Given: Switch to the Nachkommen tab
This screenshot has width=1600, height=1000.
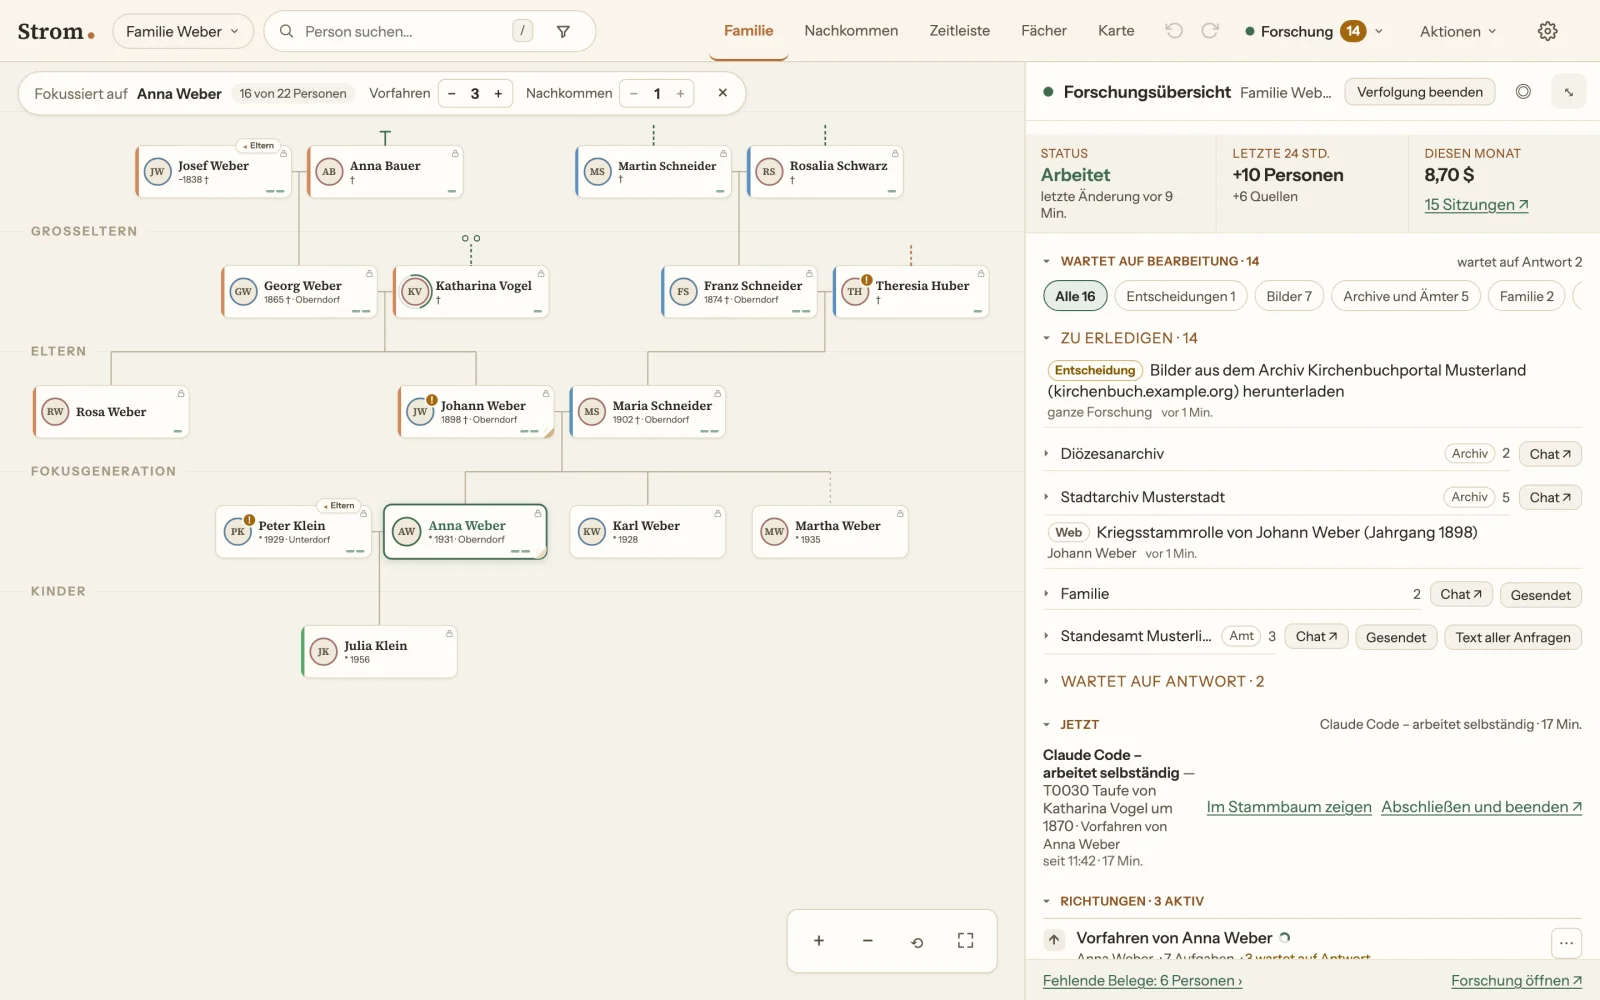Looking at the screenshot, I should [x=851, y=31].
